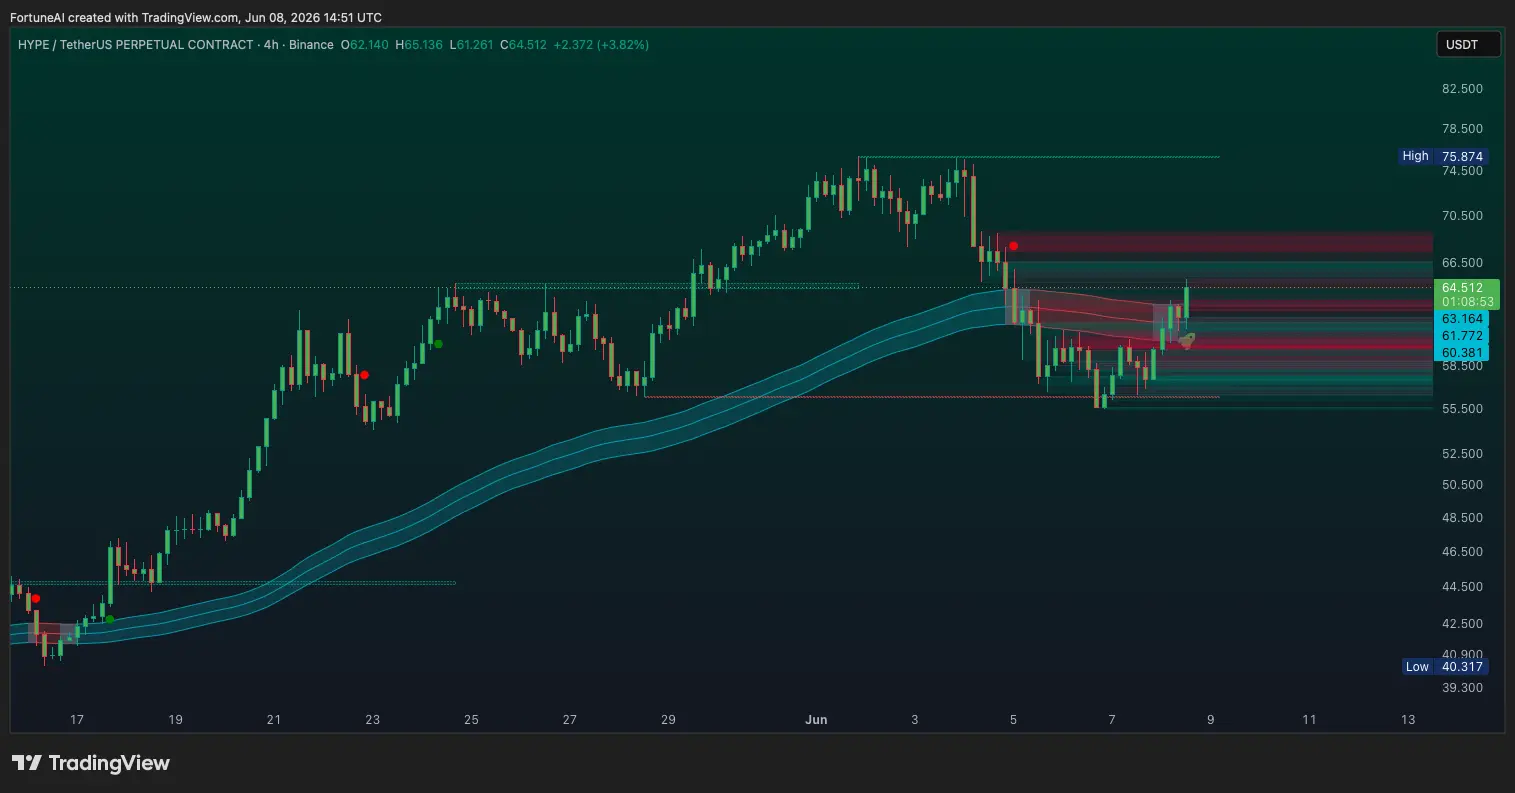Click the 4h interval label in the header

point(269,45)
